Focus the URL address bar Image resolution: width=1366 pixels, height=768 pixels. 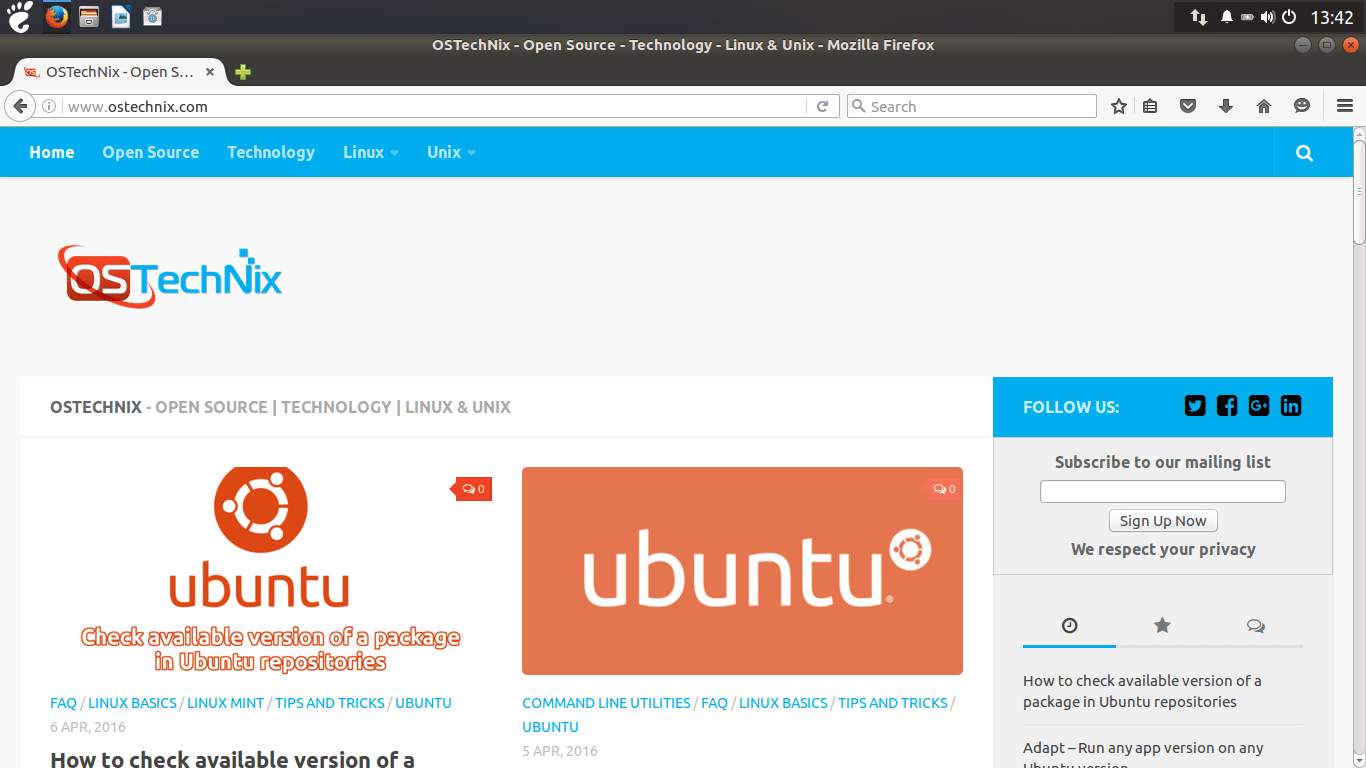[x=436, y=106]
